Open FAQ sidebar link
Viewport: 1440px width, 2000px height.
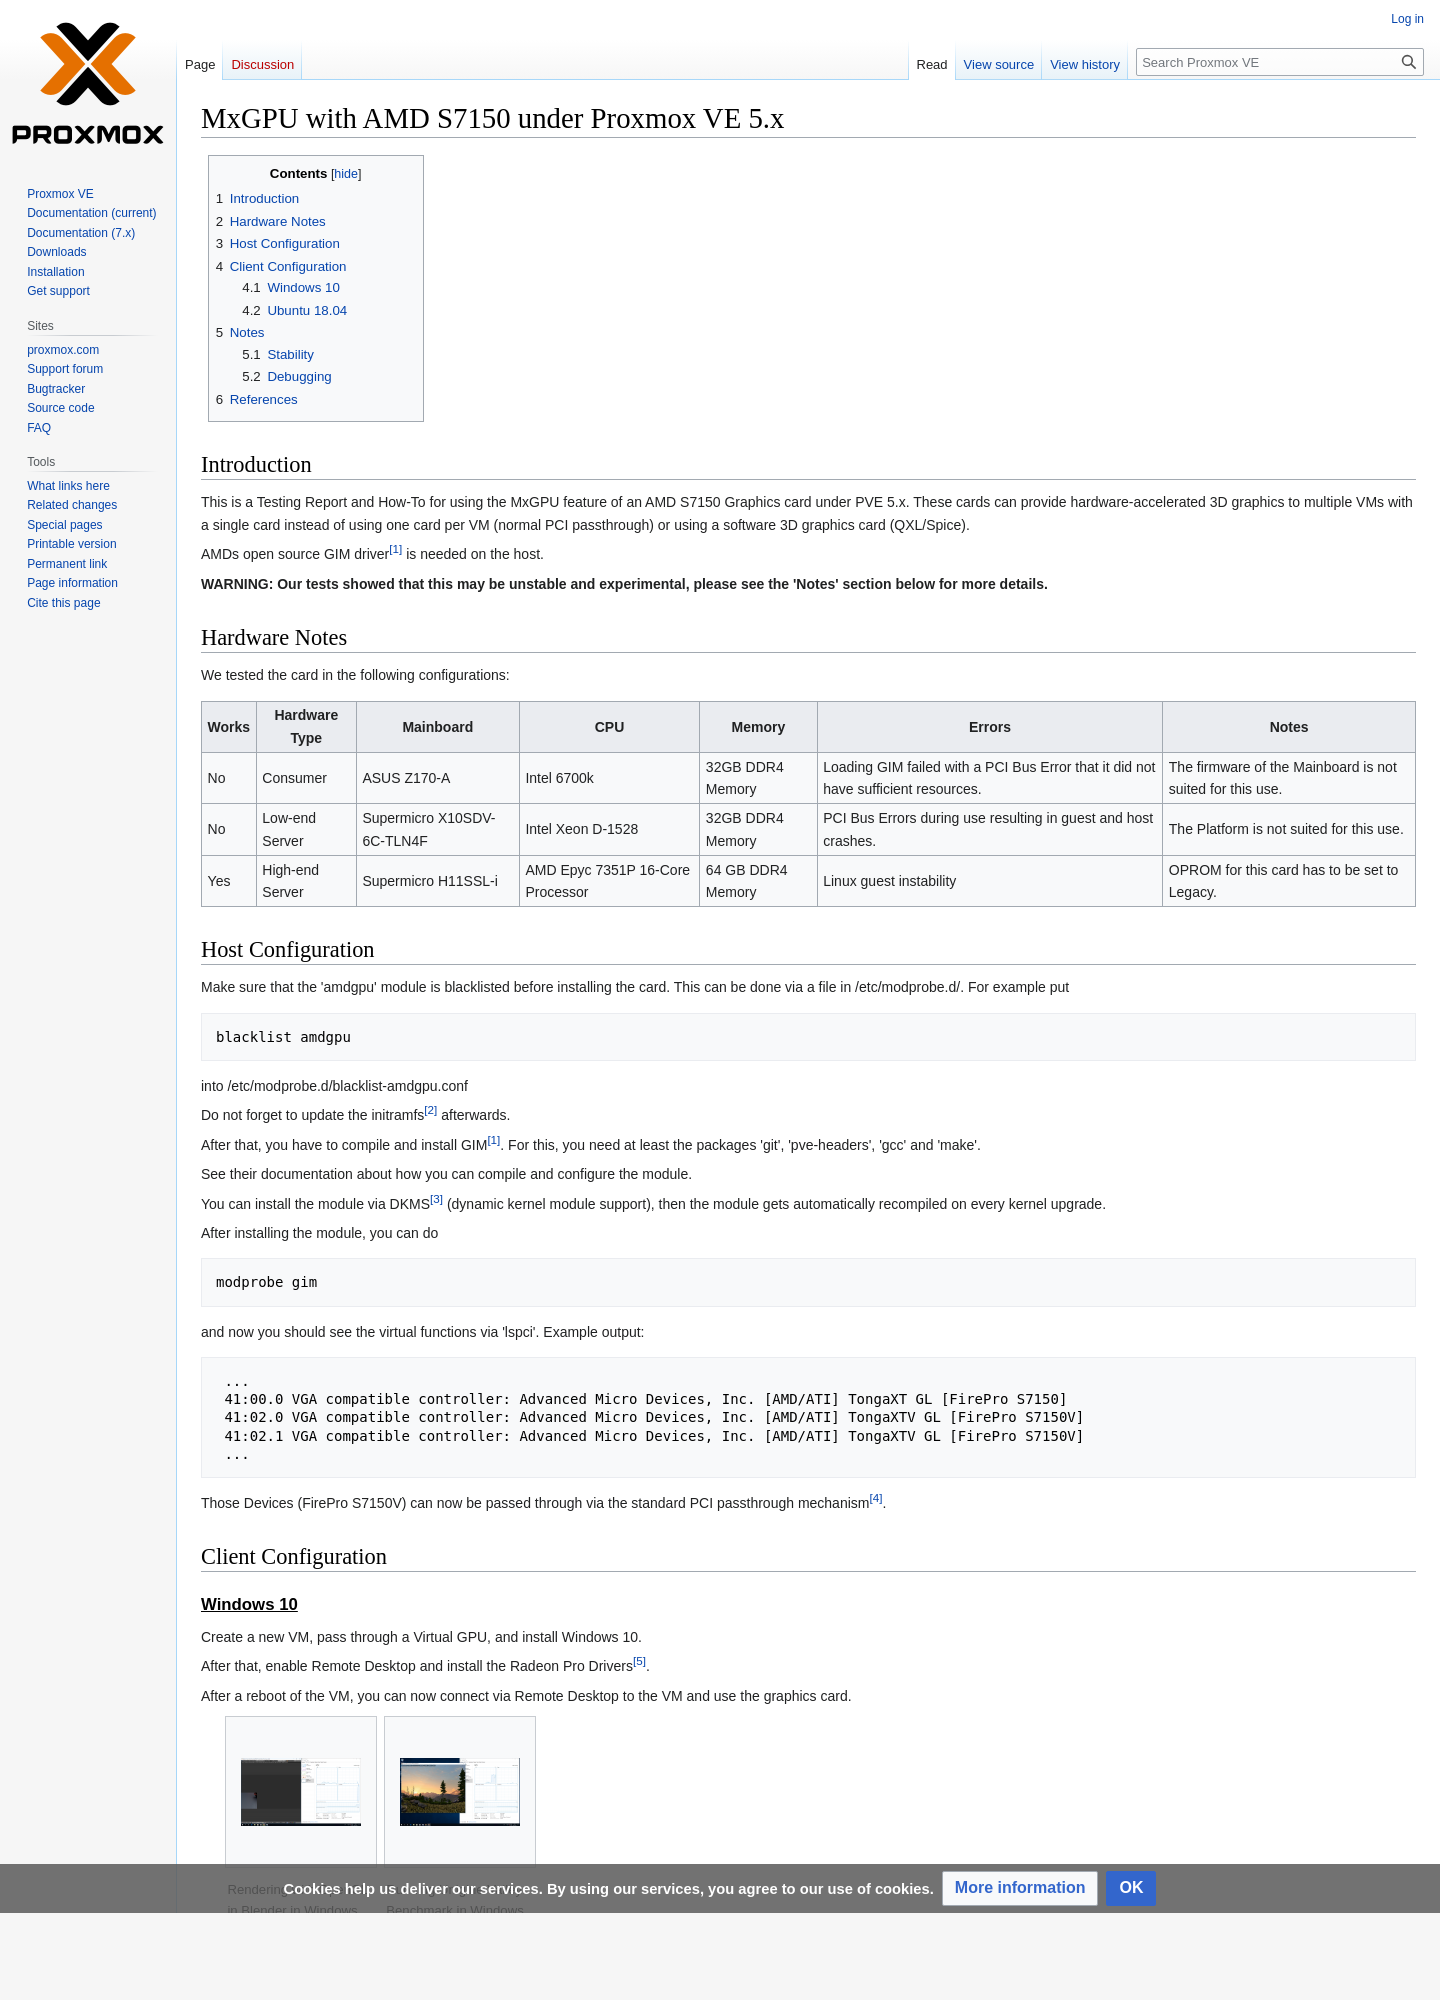click(x=39, y=428)
